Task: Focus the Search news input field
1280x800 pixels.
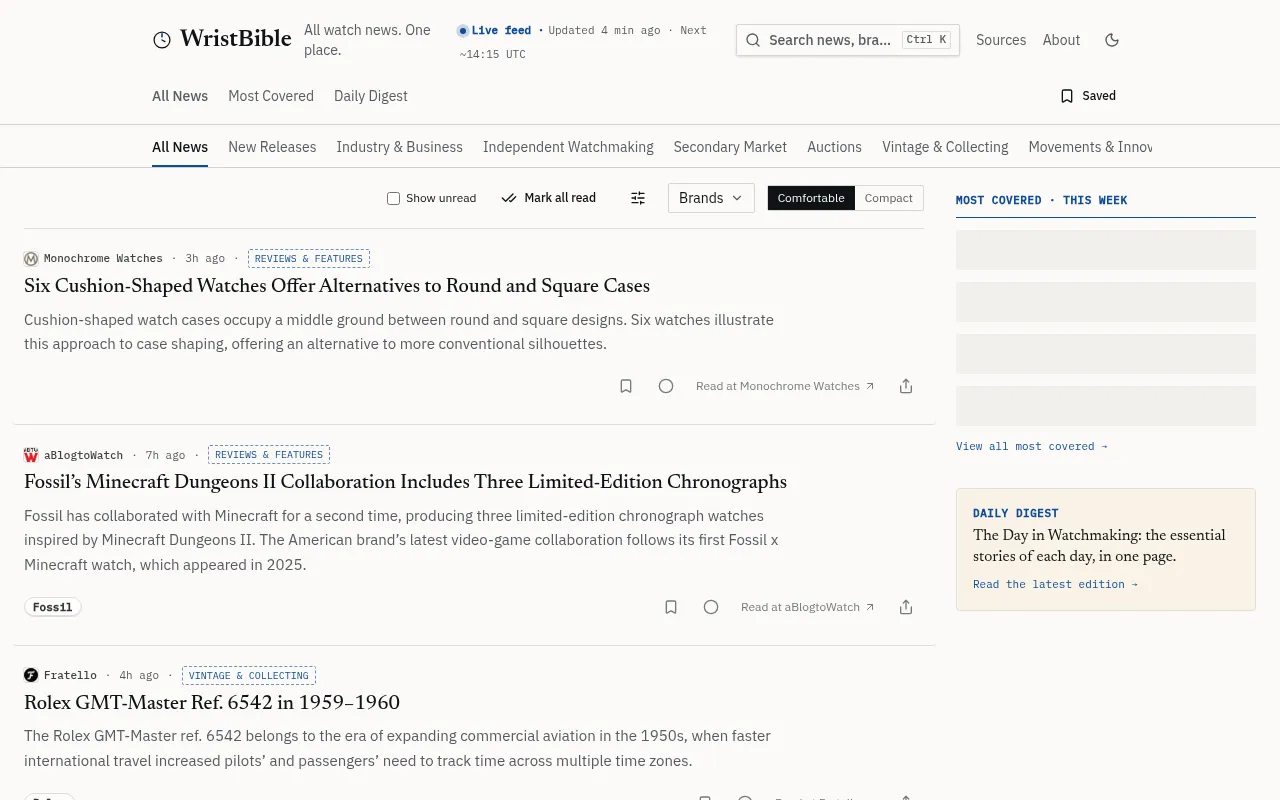Action: (848, 40)
